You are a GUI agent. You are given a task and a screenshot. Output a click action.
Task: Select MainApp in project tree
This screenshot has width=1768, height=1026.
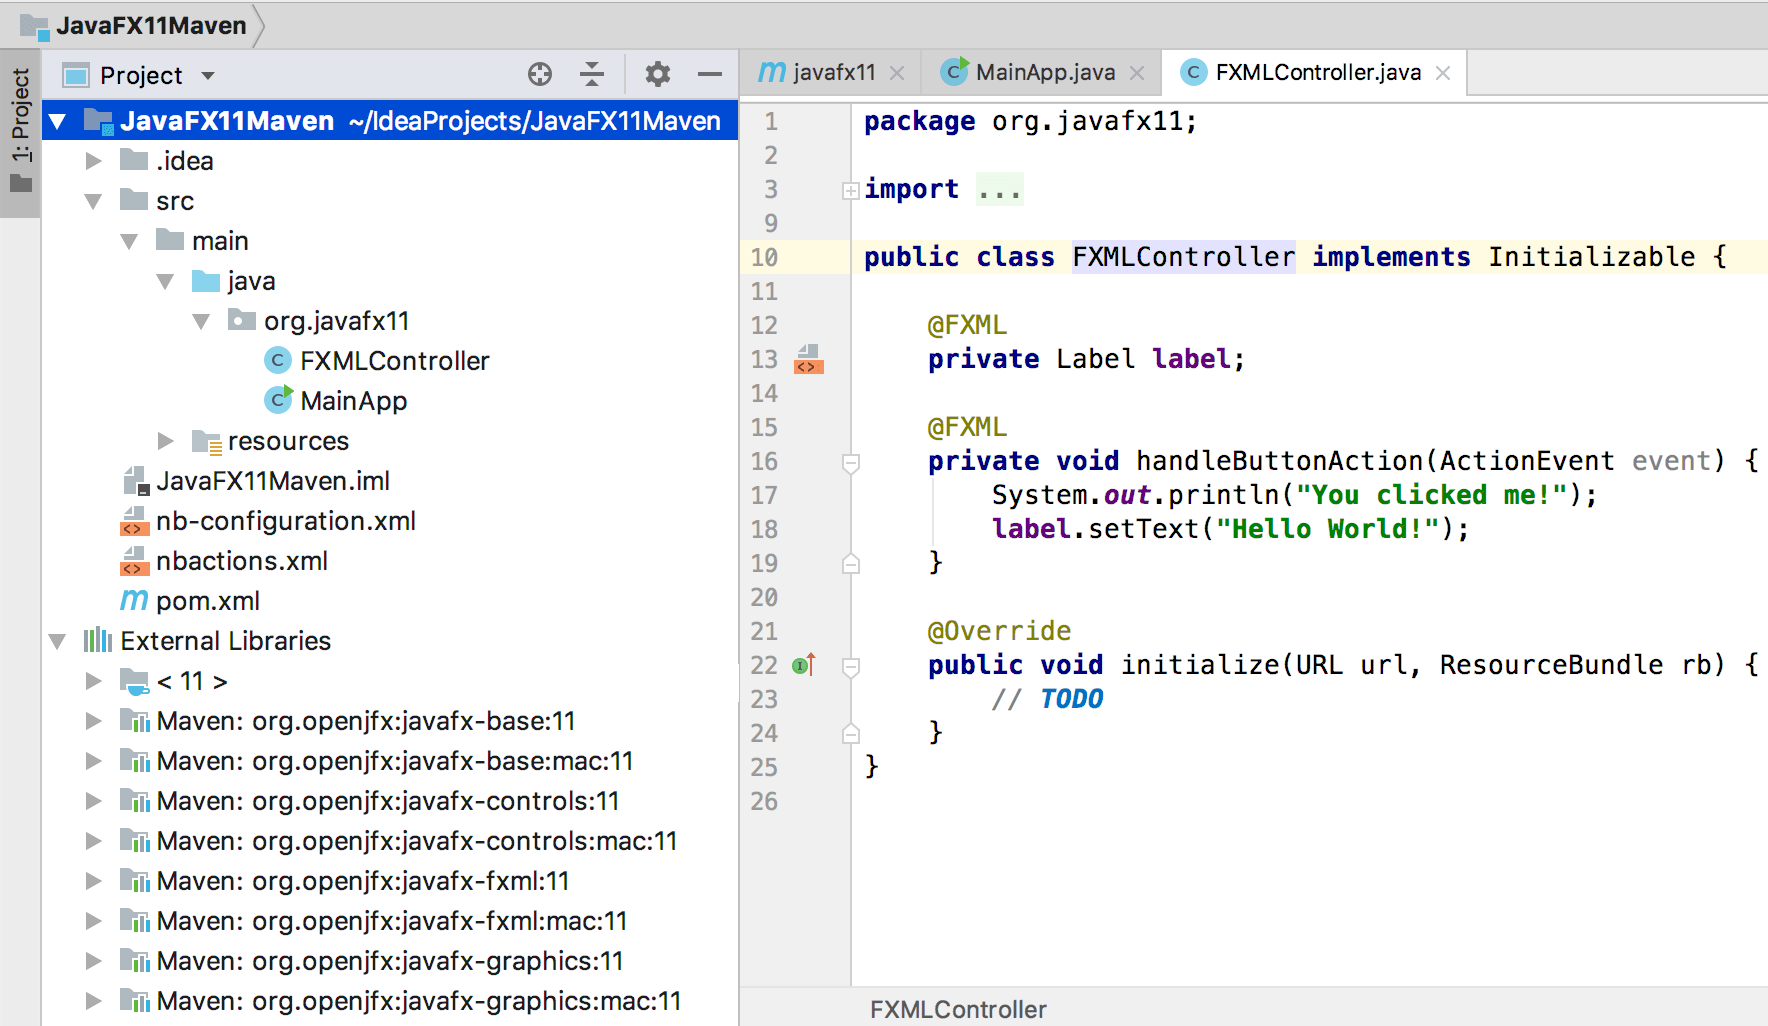[353, 401]
